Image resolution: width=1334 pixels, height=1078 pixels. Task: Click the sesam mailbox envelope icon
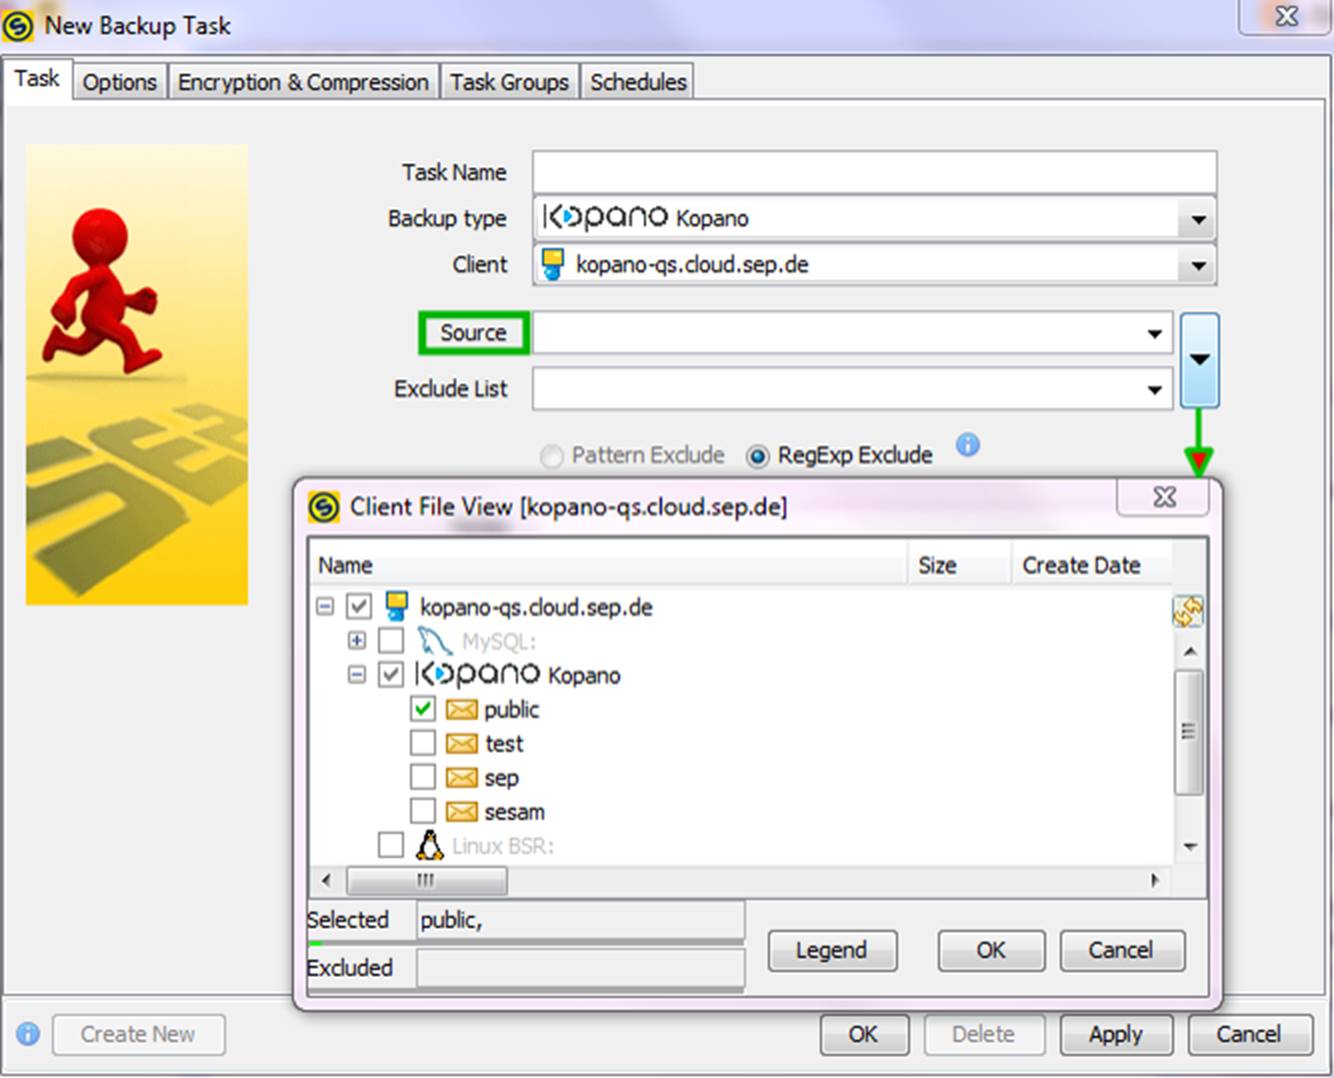coord(461,811)
